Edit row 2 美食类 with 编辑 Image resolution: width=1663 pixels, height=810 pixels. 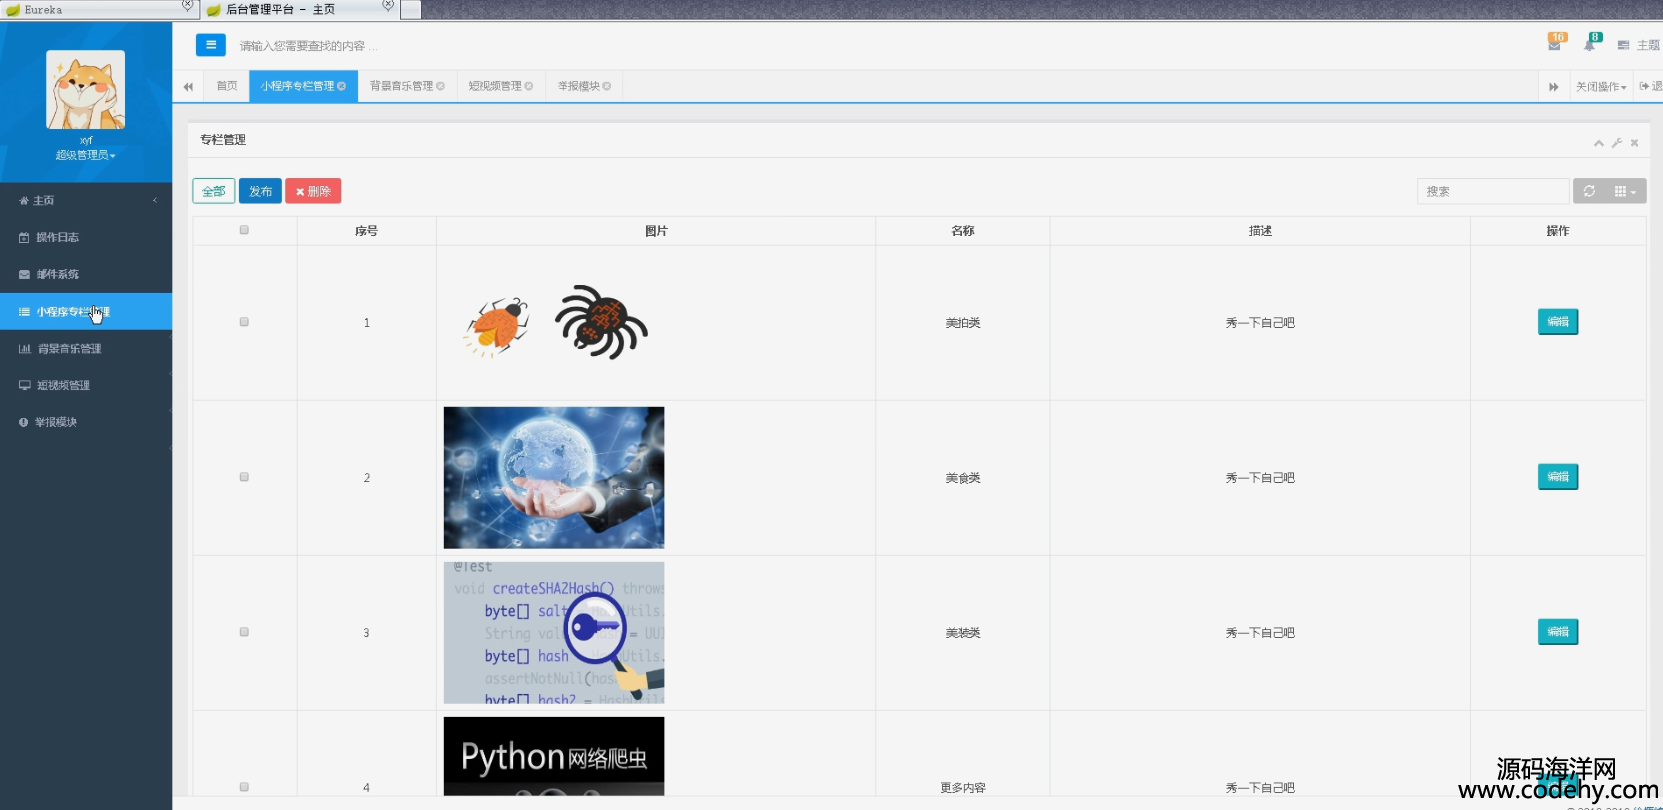1558,477
